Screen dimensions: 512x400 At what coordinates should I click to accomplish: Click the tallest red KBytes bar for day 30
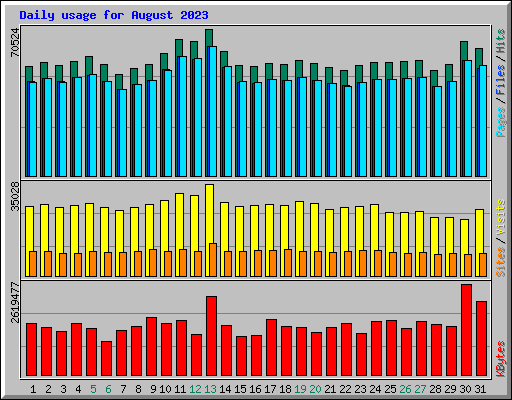[x=466, y=330]
